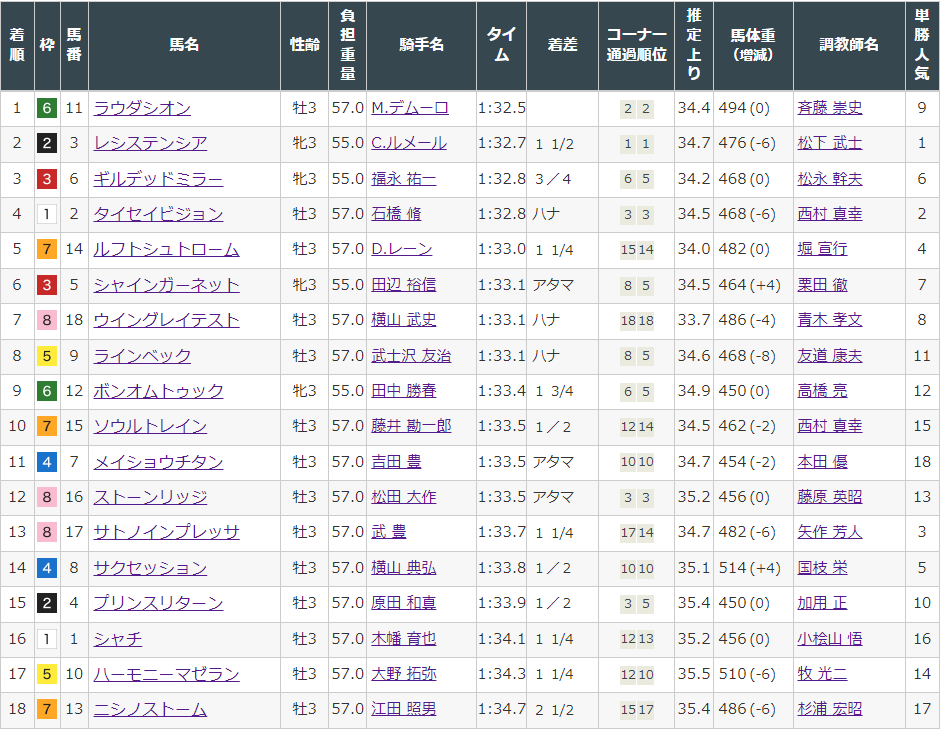
Task: Open horse link ハーモニーマゼラン
Action: point(167,674)
